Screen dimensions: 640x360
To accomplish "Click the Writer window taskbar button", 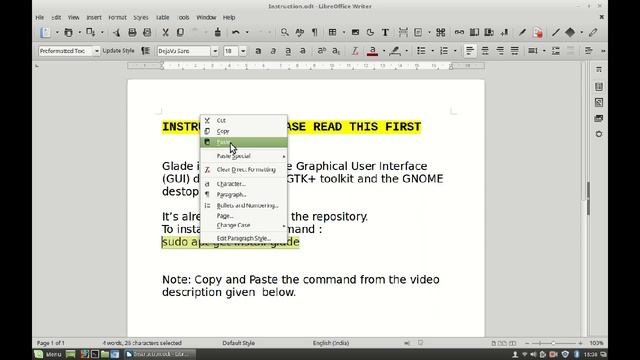I will point(159,354).
